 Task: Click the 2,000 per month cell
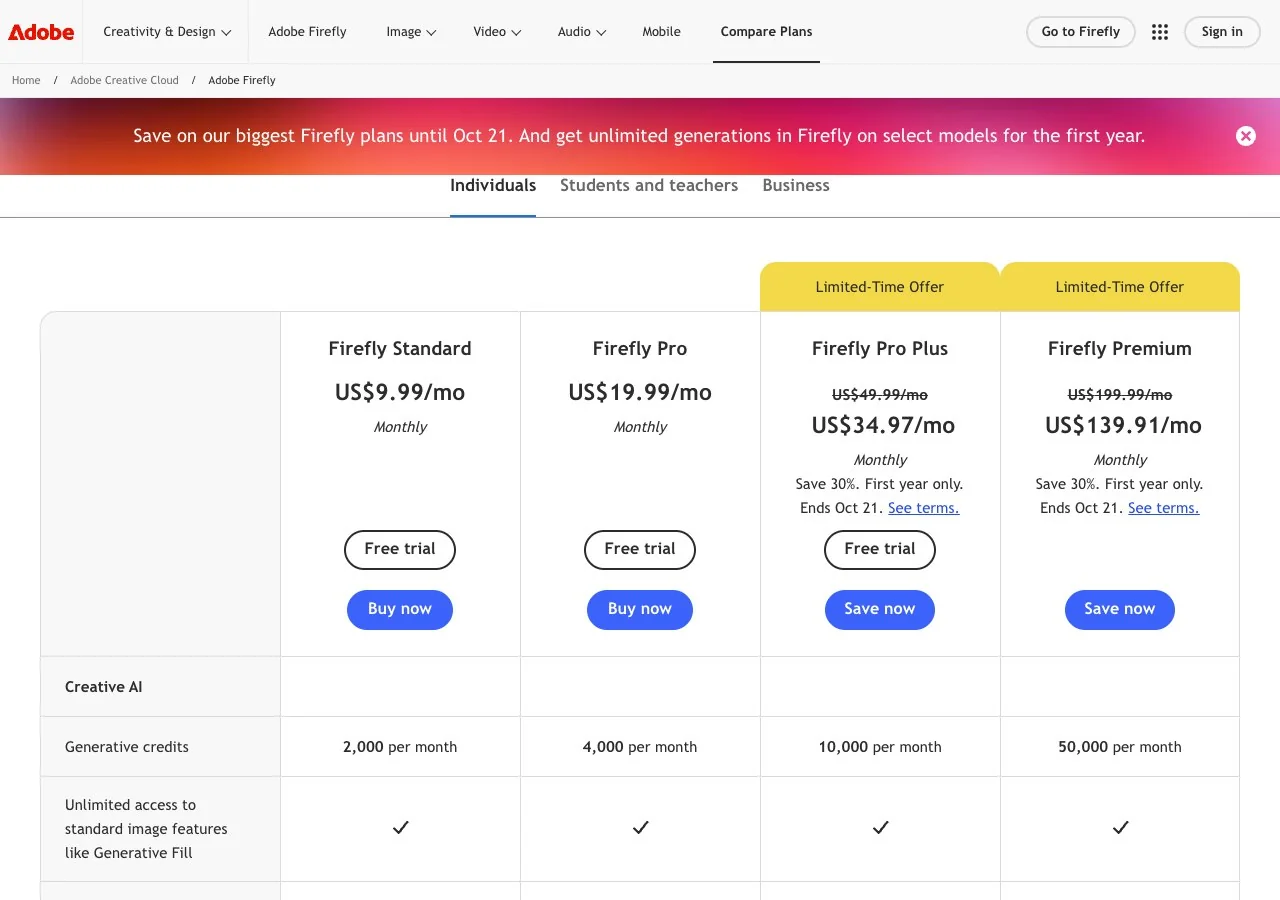click(400, 747)
